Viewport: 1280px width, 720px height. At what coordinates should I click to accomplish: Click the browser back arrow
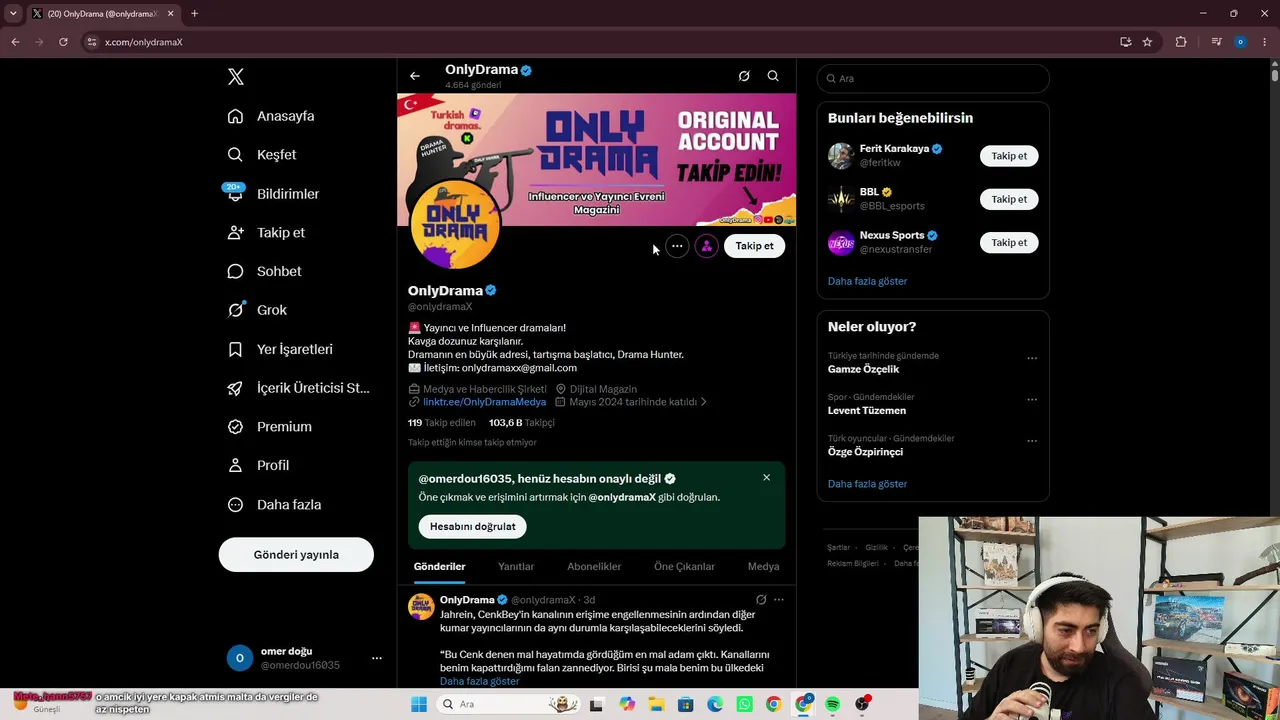click(15, 42)
